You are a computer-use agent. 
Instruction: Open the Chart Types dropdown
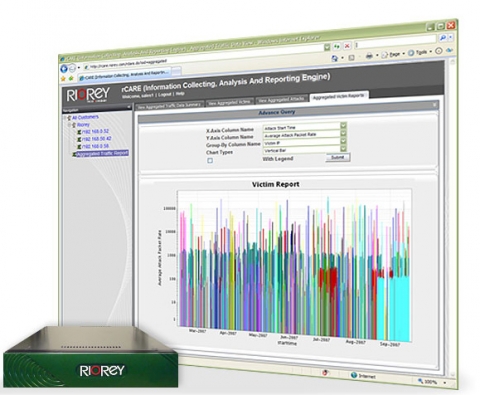(x=343, y=149)
